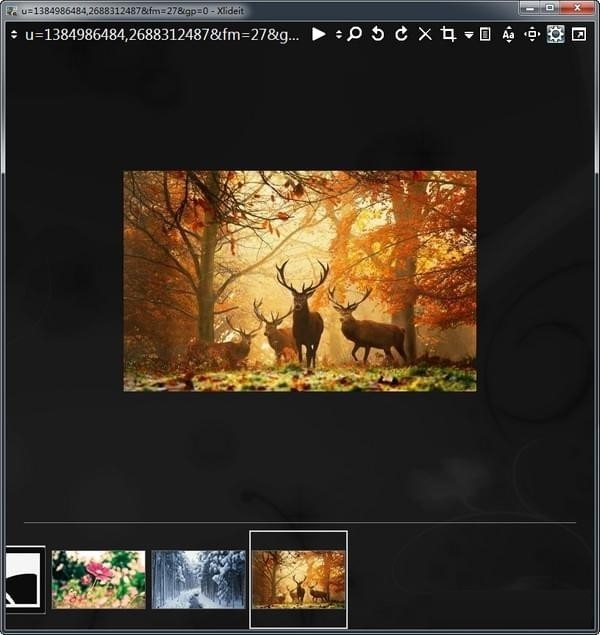Open the zoom magnifier tool
Image resolution: width=600 pixels, height=635 pixels.
point(354,34)
